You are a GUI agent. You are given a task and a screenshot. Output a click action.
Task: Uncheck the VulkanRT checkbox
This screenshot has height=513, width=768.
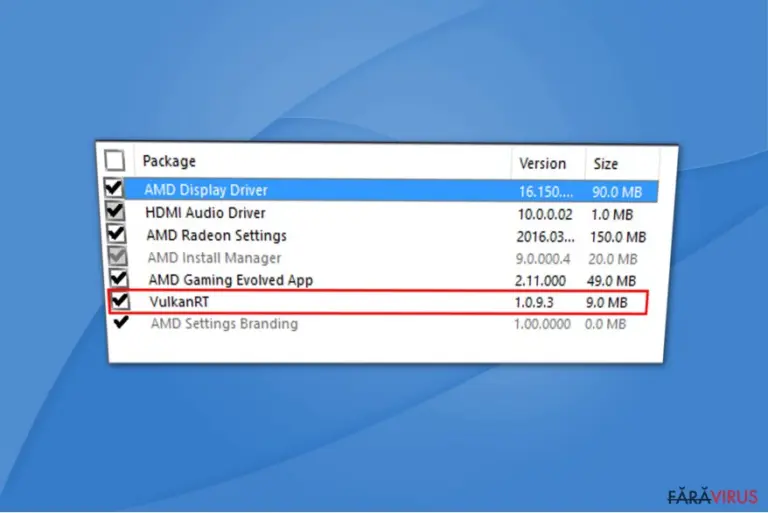[x=120, y=300]
